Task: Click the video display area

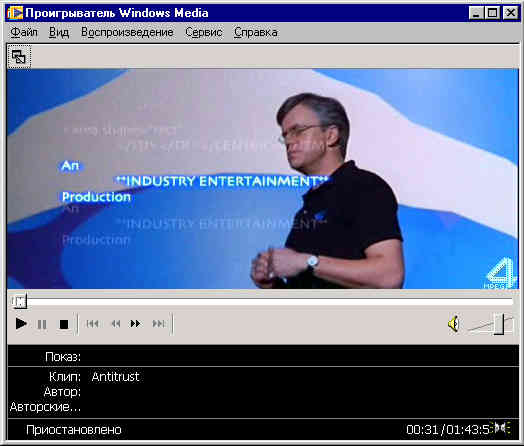Action: point(263,179)
